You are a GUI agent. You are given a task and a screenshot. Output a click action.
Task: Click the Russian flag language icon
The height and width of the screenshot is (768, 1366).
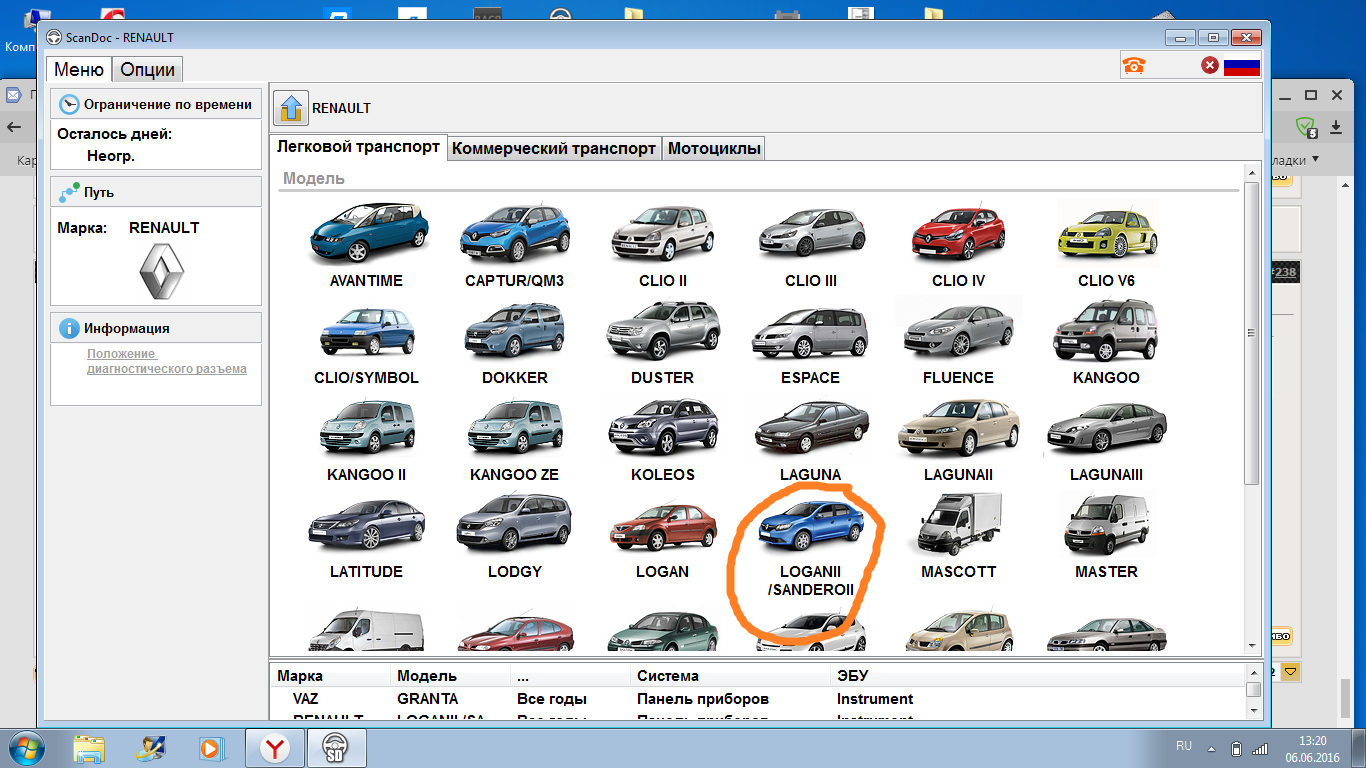point(1242,66)
